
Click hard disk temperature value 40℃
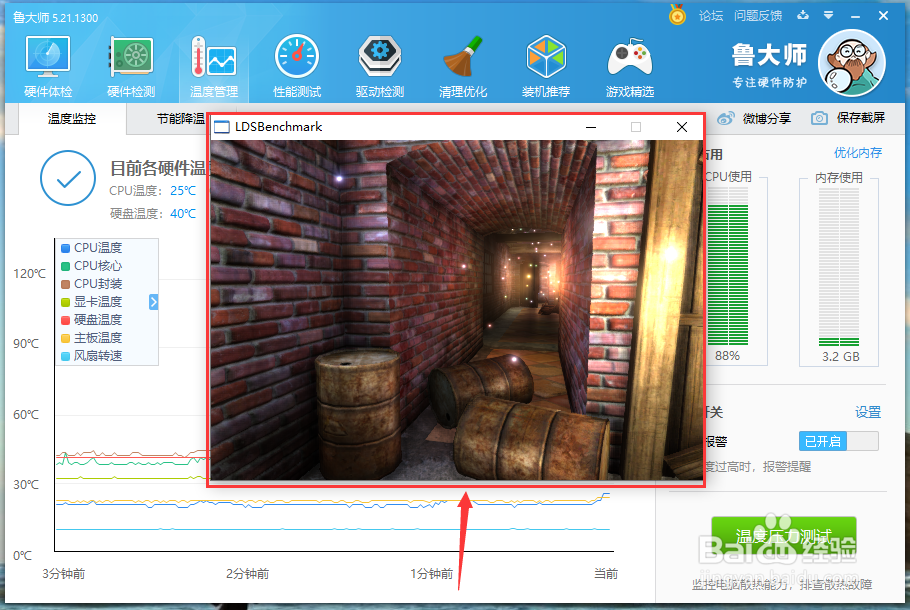[x=183, y=214]
